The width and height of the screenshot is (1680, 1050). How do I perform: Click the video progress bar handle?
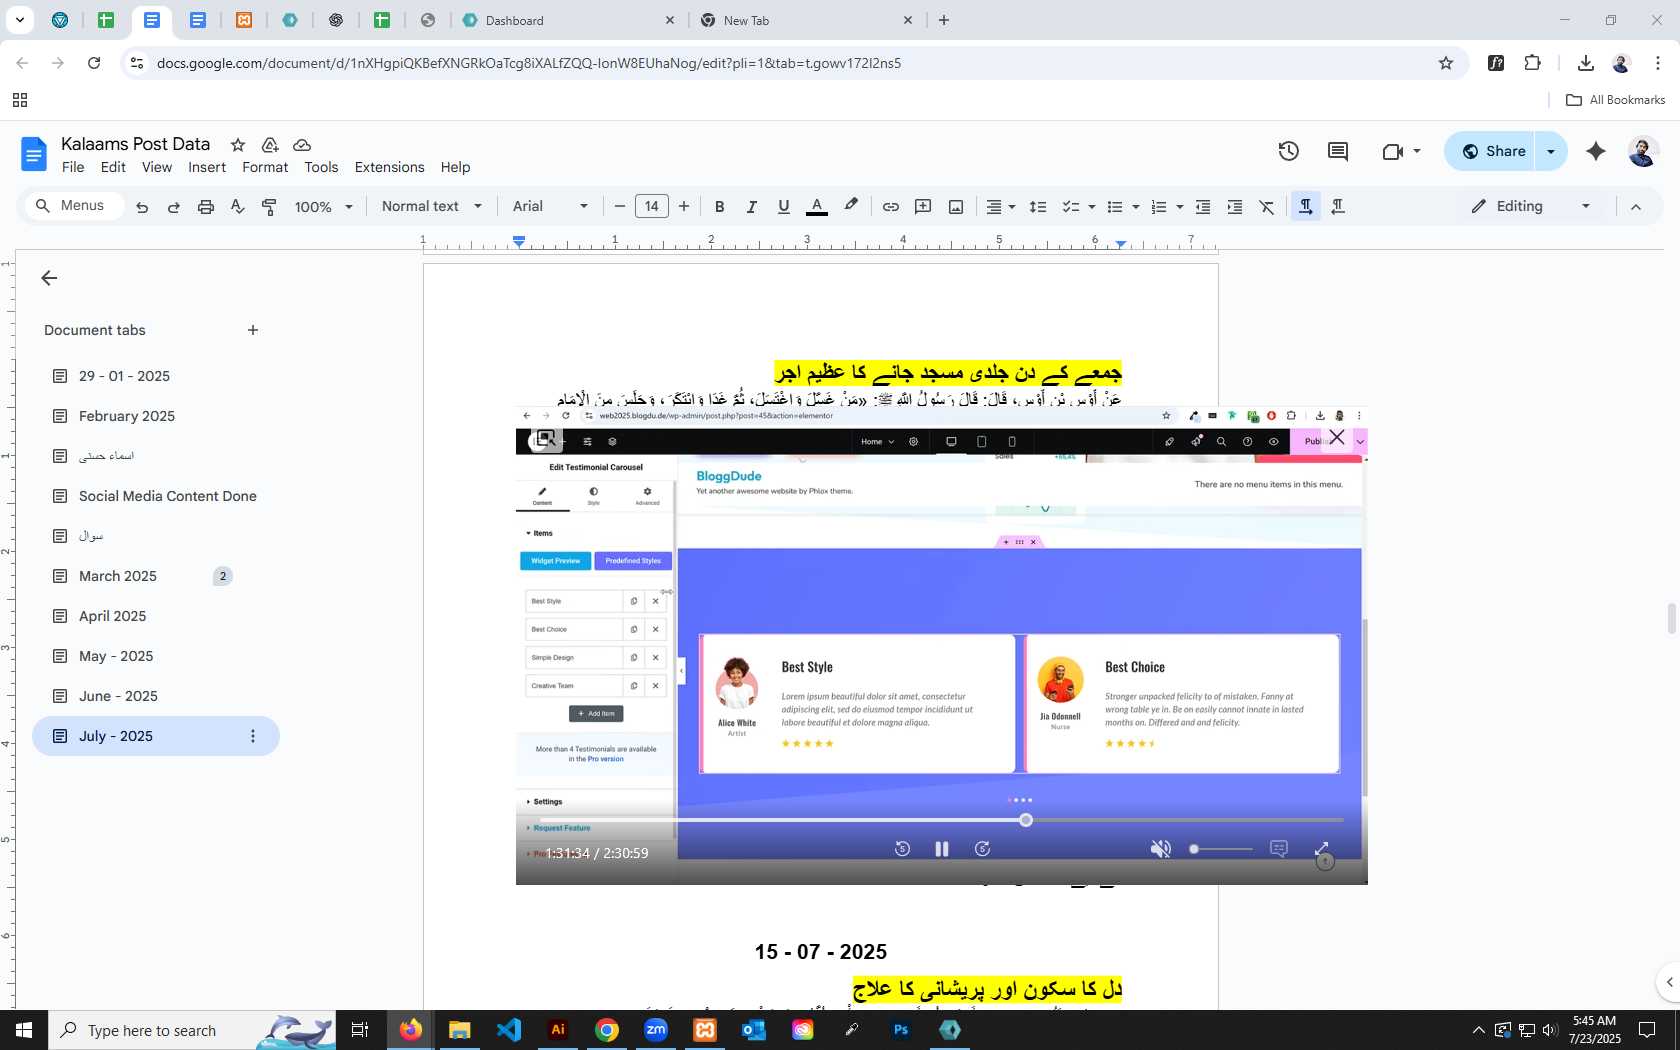pyautogui.click(x=1026, y=820)
